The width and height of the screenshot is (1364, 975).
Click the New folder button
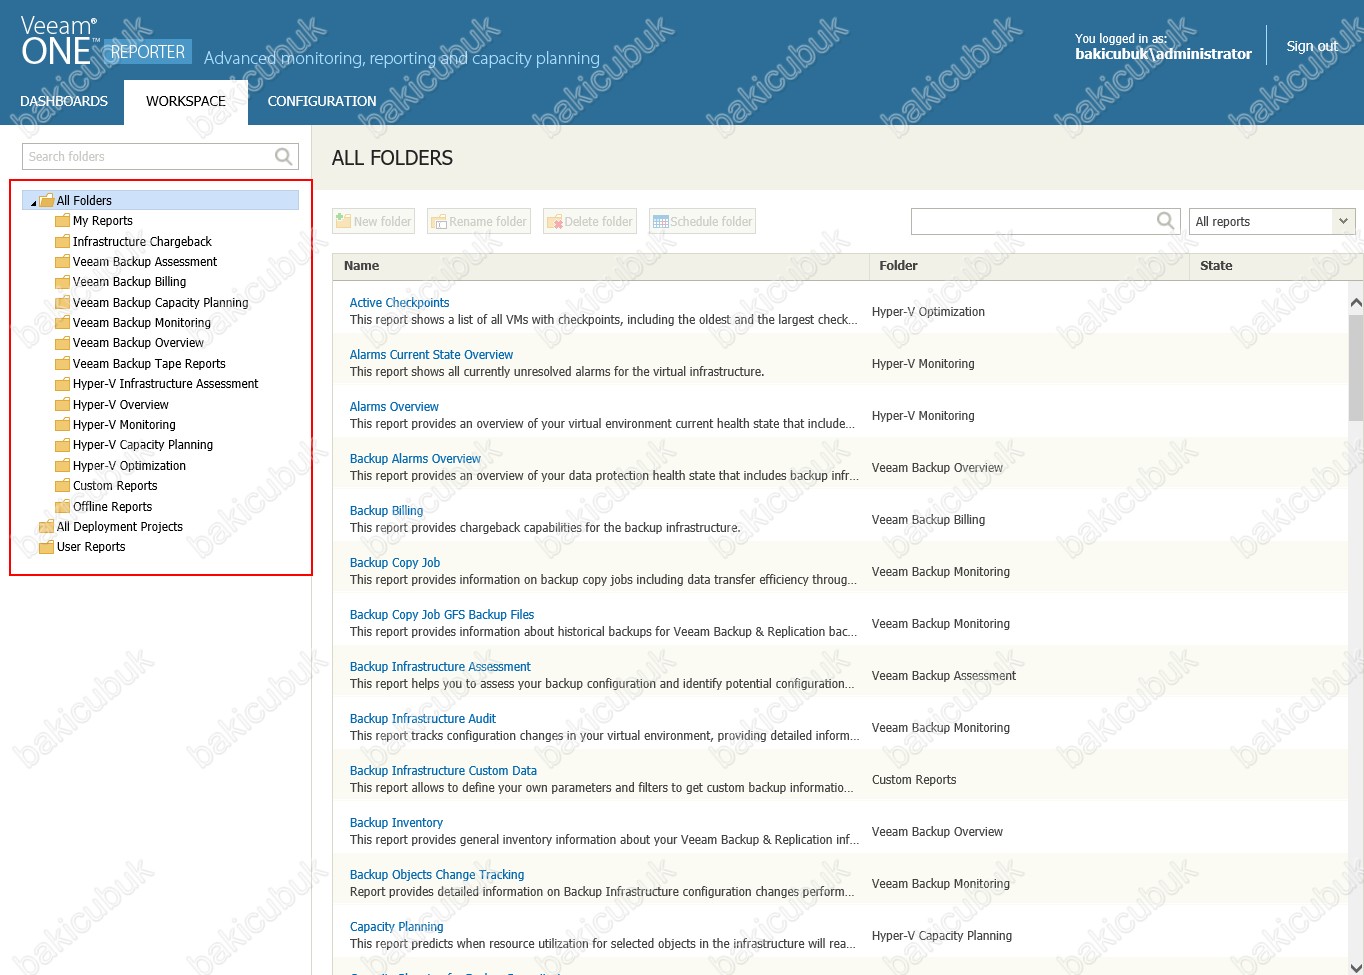pyautogui.click(x=373, y=221)
